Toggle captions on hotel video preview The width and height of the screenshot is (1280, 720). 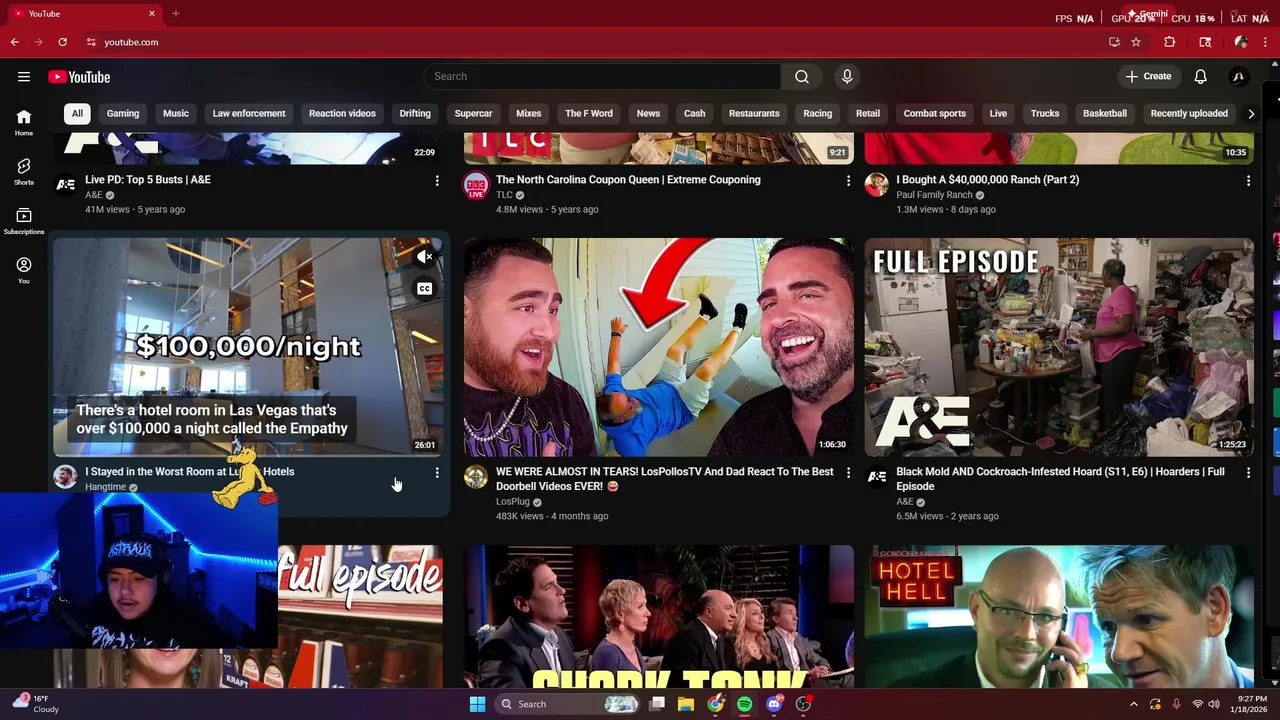pyautogui.click(x=425, y=289)
